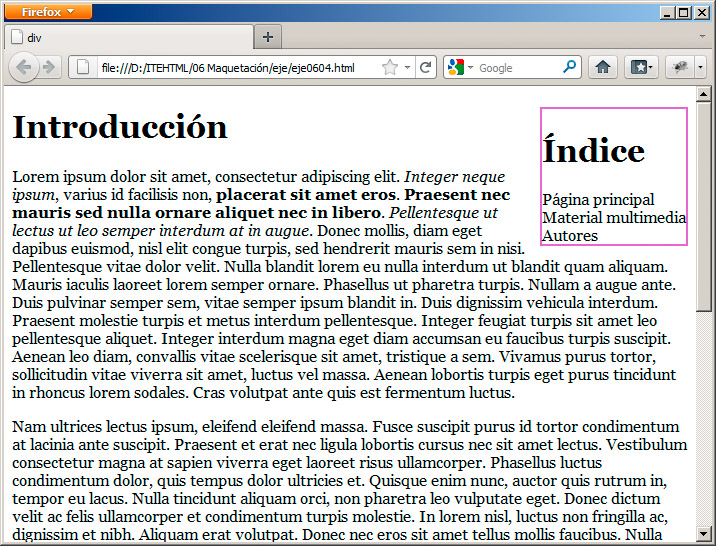The image size is (716, 546).
Task: Maximize the Firefox window
Action: (684, 12)
